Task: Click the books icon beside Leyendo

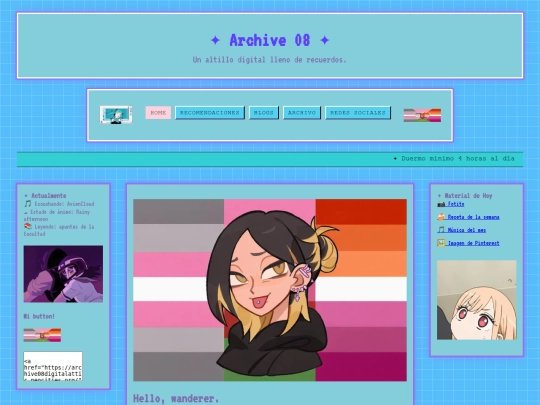Action: (28, 226)
